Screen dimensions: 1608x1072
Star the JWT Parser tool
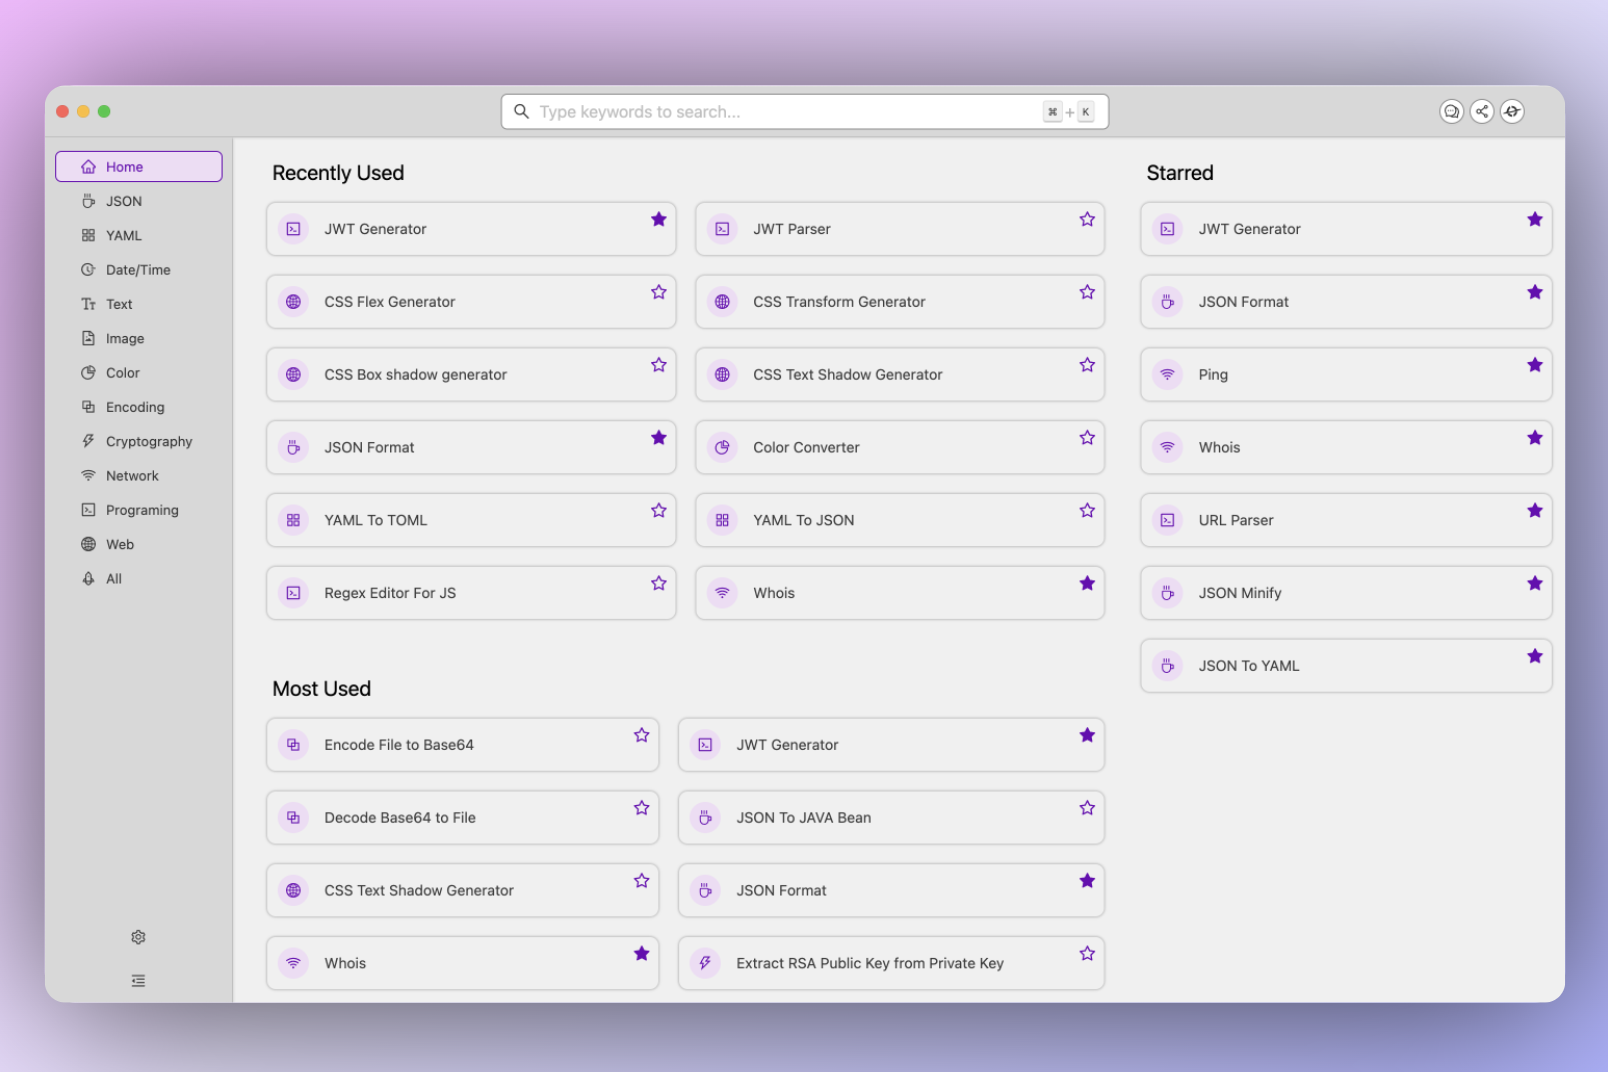coord(1087,220)
